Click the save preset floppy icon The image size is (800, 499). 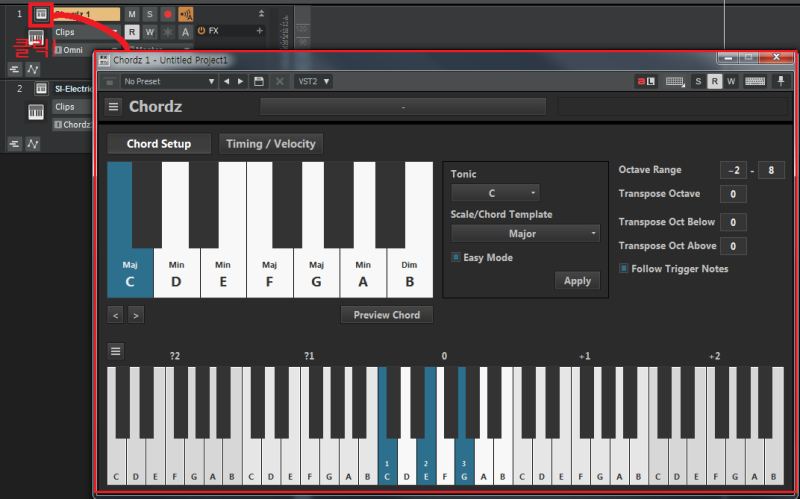[259, 81]
